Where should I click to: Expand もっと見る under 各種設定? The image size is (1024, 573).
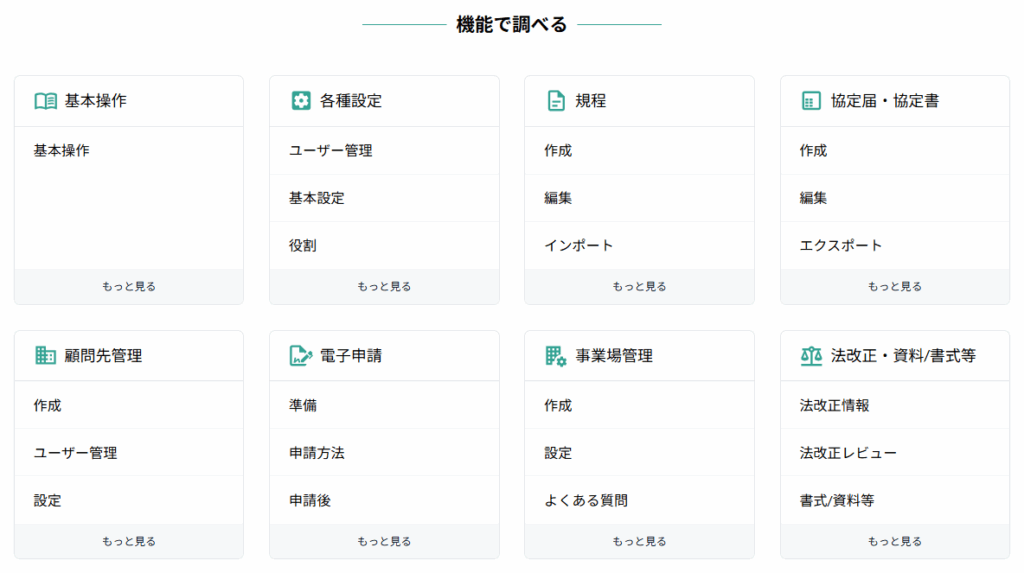coord(384,286)
